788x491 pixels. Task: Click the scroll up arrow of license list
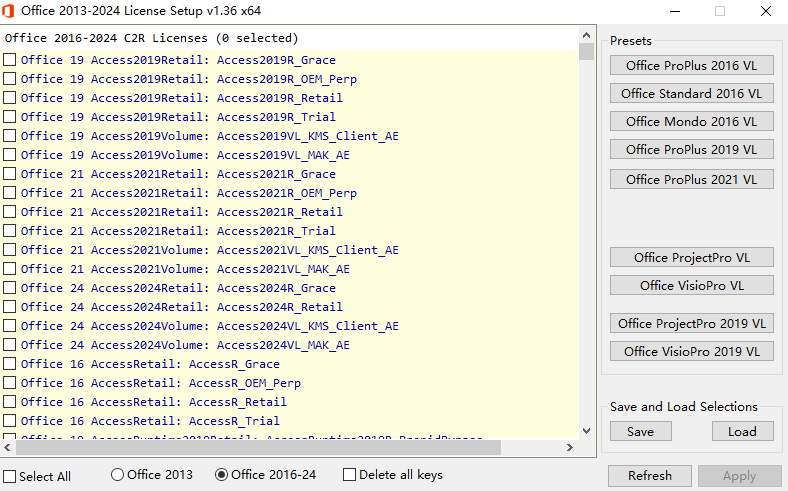587,34
